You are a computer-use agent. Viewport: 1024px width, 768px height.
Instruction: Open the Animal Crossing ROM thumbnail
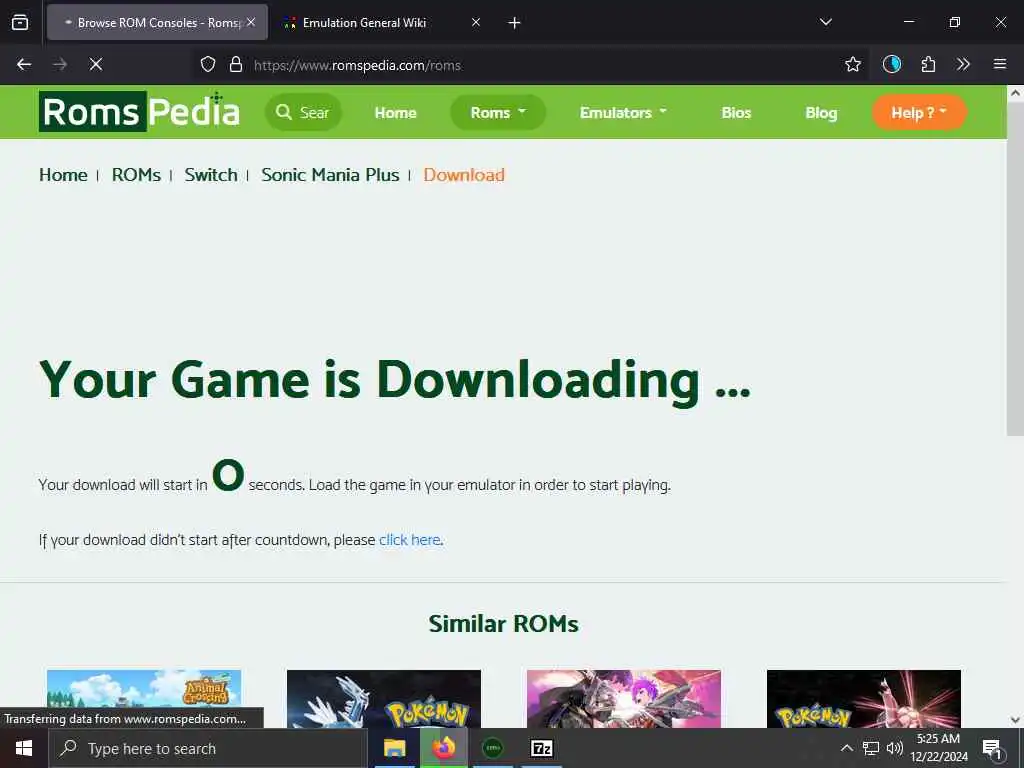144,698
